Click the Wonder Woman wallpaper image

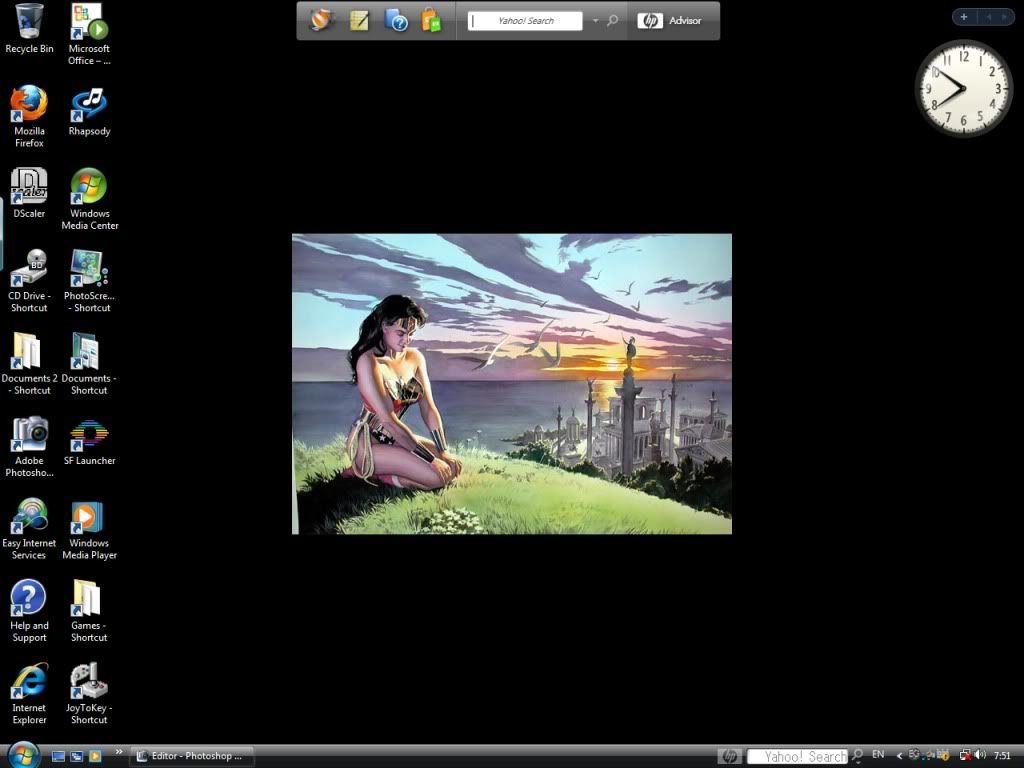(x=512, y=384)
